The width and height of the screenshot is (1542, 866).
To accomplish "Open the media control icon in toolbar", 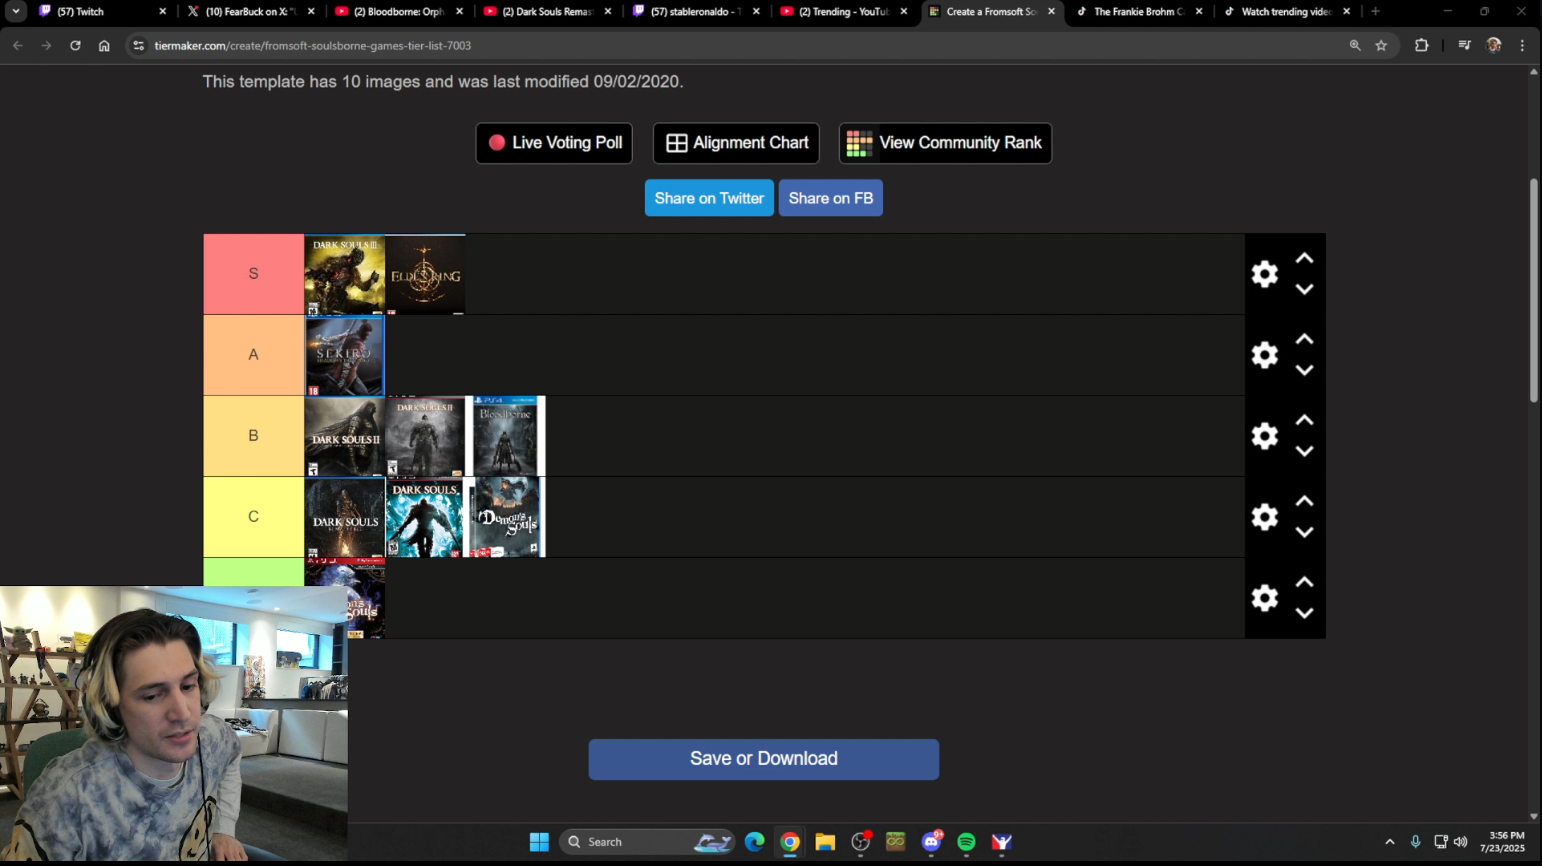I will point(1464,46).
